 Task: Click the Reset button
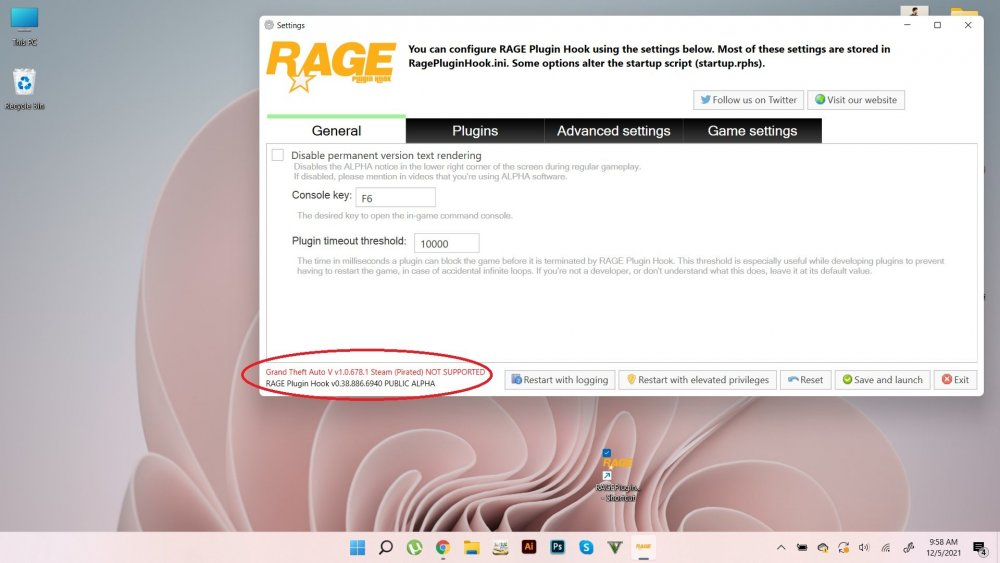tap(805, 379)
